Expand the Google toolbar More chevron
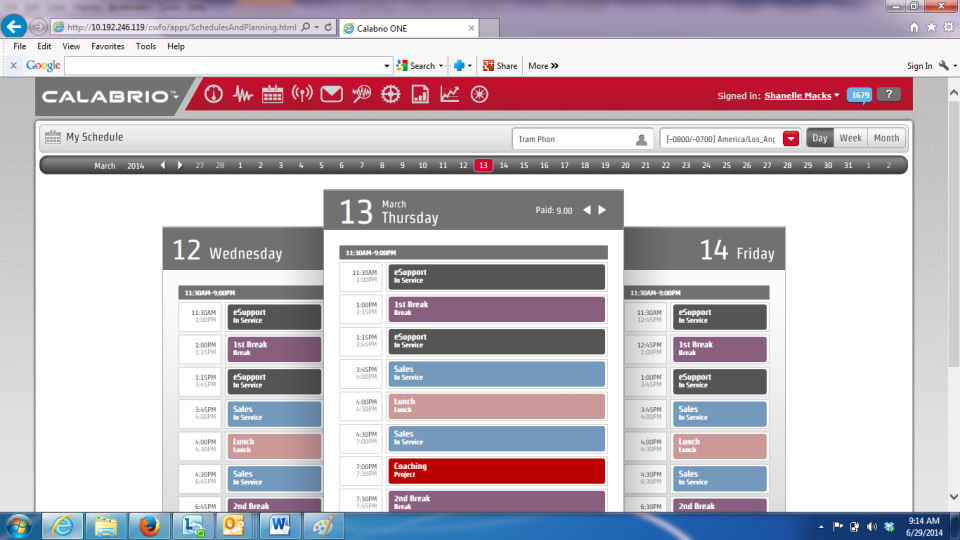960x540 pixels. pos(543,66)
